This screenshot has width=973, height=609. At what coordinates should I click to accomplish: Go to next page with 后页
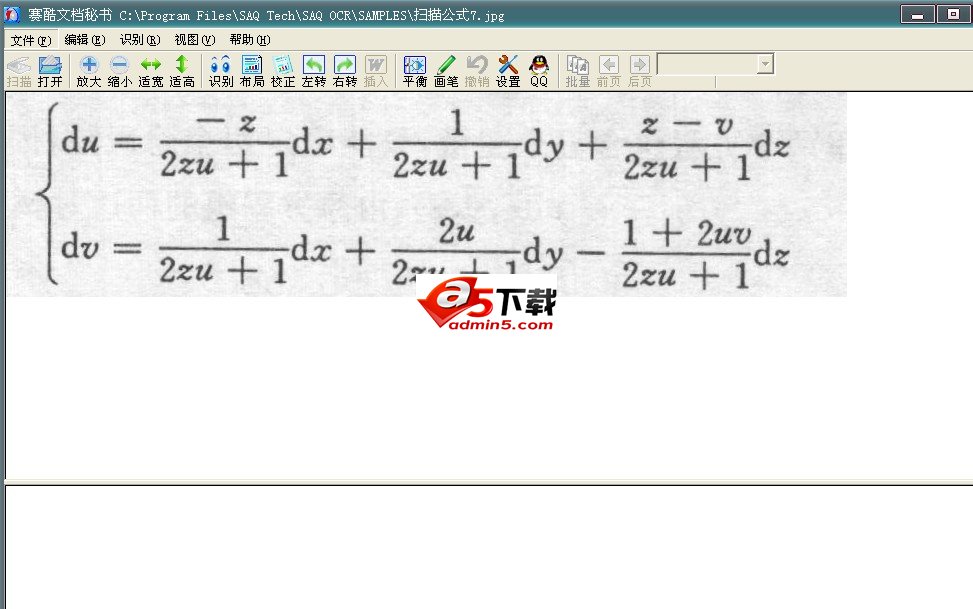(640, 71)
